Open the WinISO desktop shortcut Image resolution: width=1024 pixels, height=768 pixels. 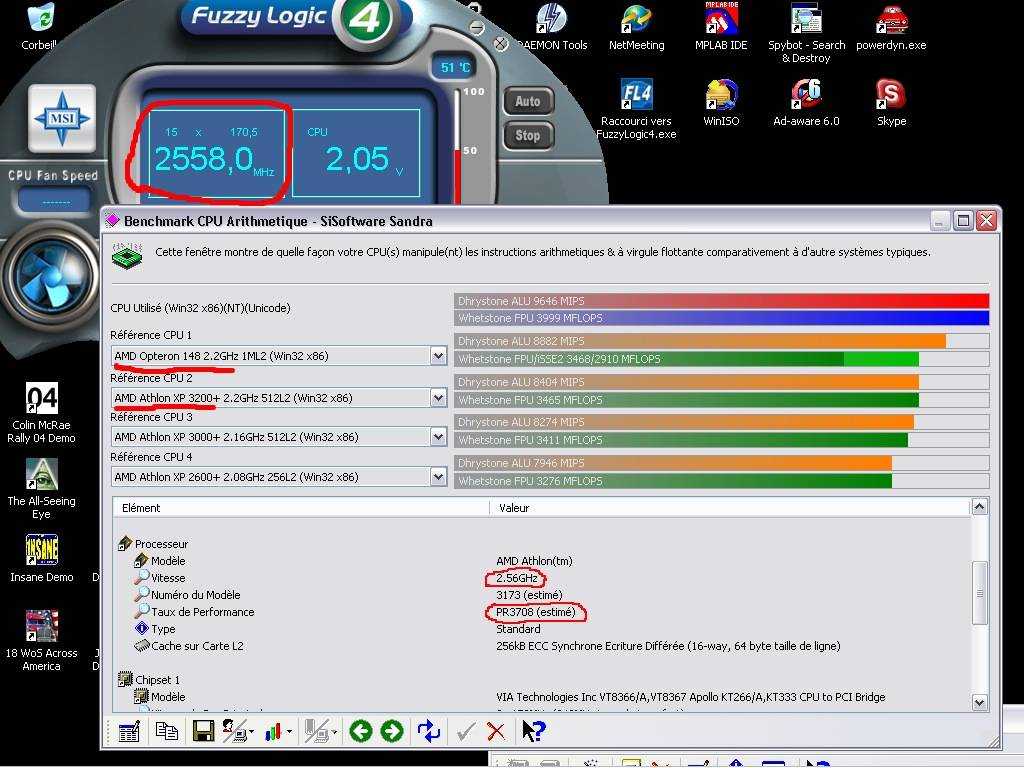(x=721, y=103)
